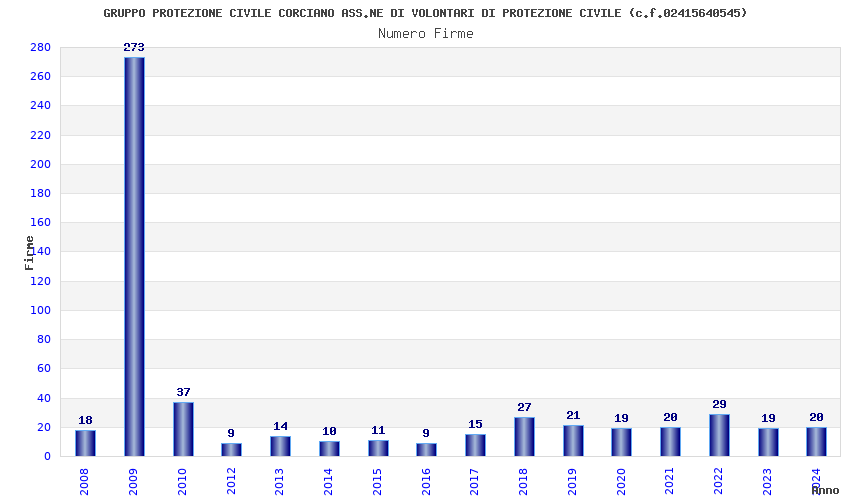
Task: Click the x-axis year 2012
Action: point(231,482)
